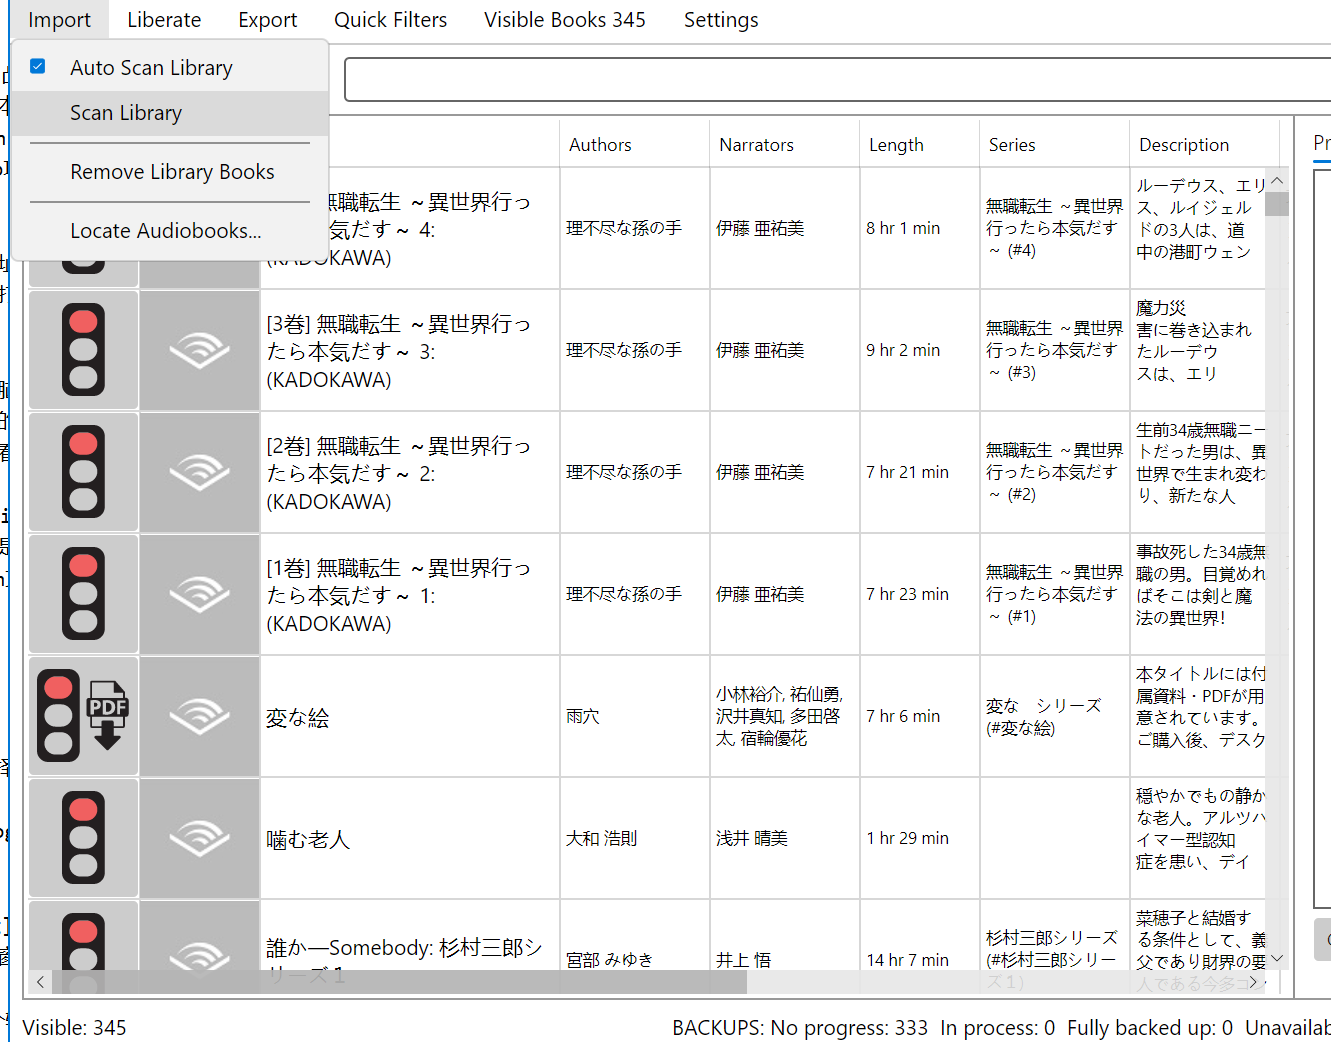Screen dimensions: 1331x1042
Task: Click the cover art icon for 噛む老人
Action: 200,838
